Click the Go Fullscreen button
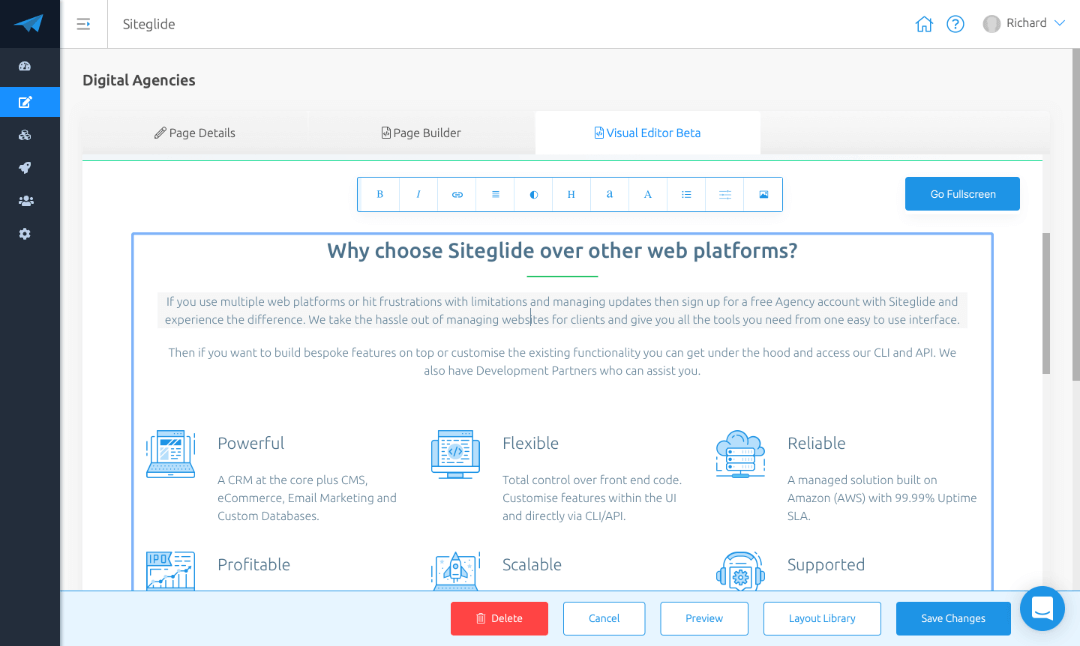 [962, 194]
